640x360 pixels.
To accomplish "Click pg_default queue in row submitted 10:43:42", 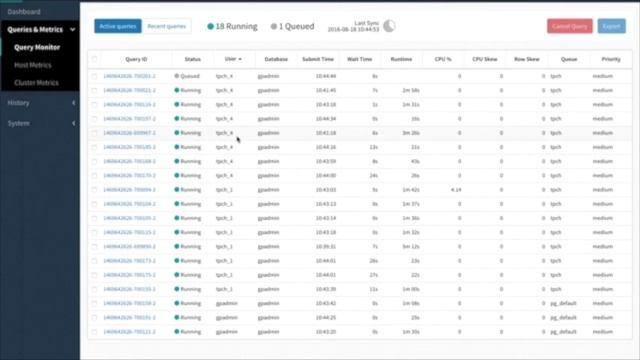I will point(563,303).
